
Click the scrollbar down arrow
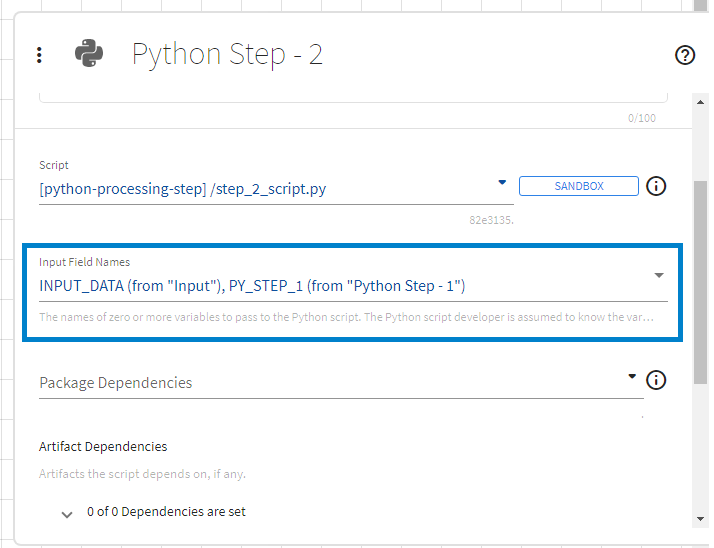[x=701, y=518]
